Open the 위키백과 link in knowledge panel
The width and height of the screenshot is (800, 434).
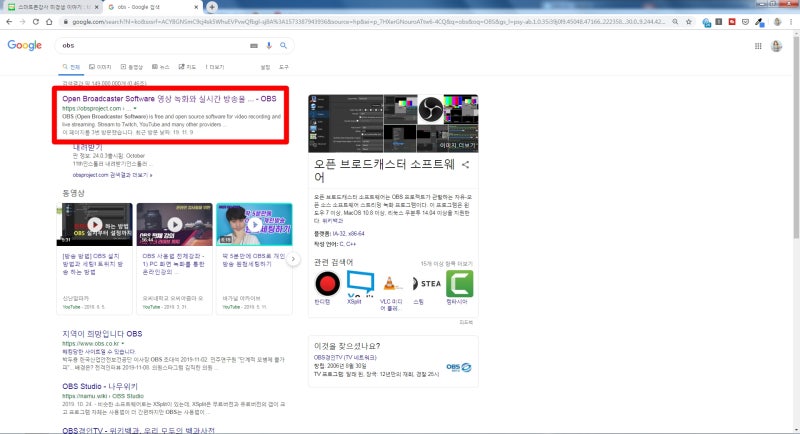333,221
